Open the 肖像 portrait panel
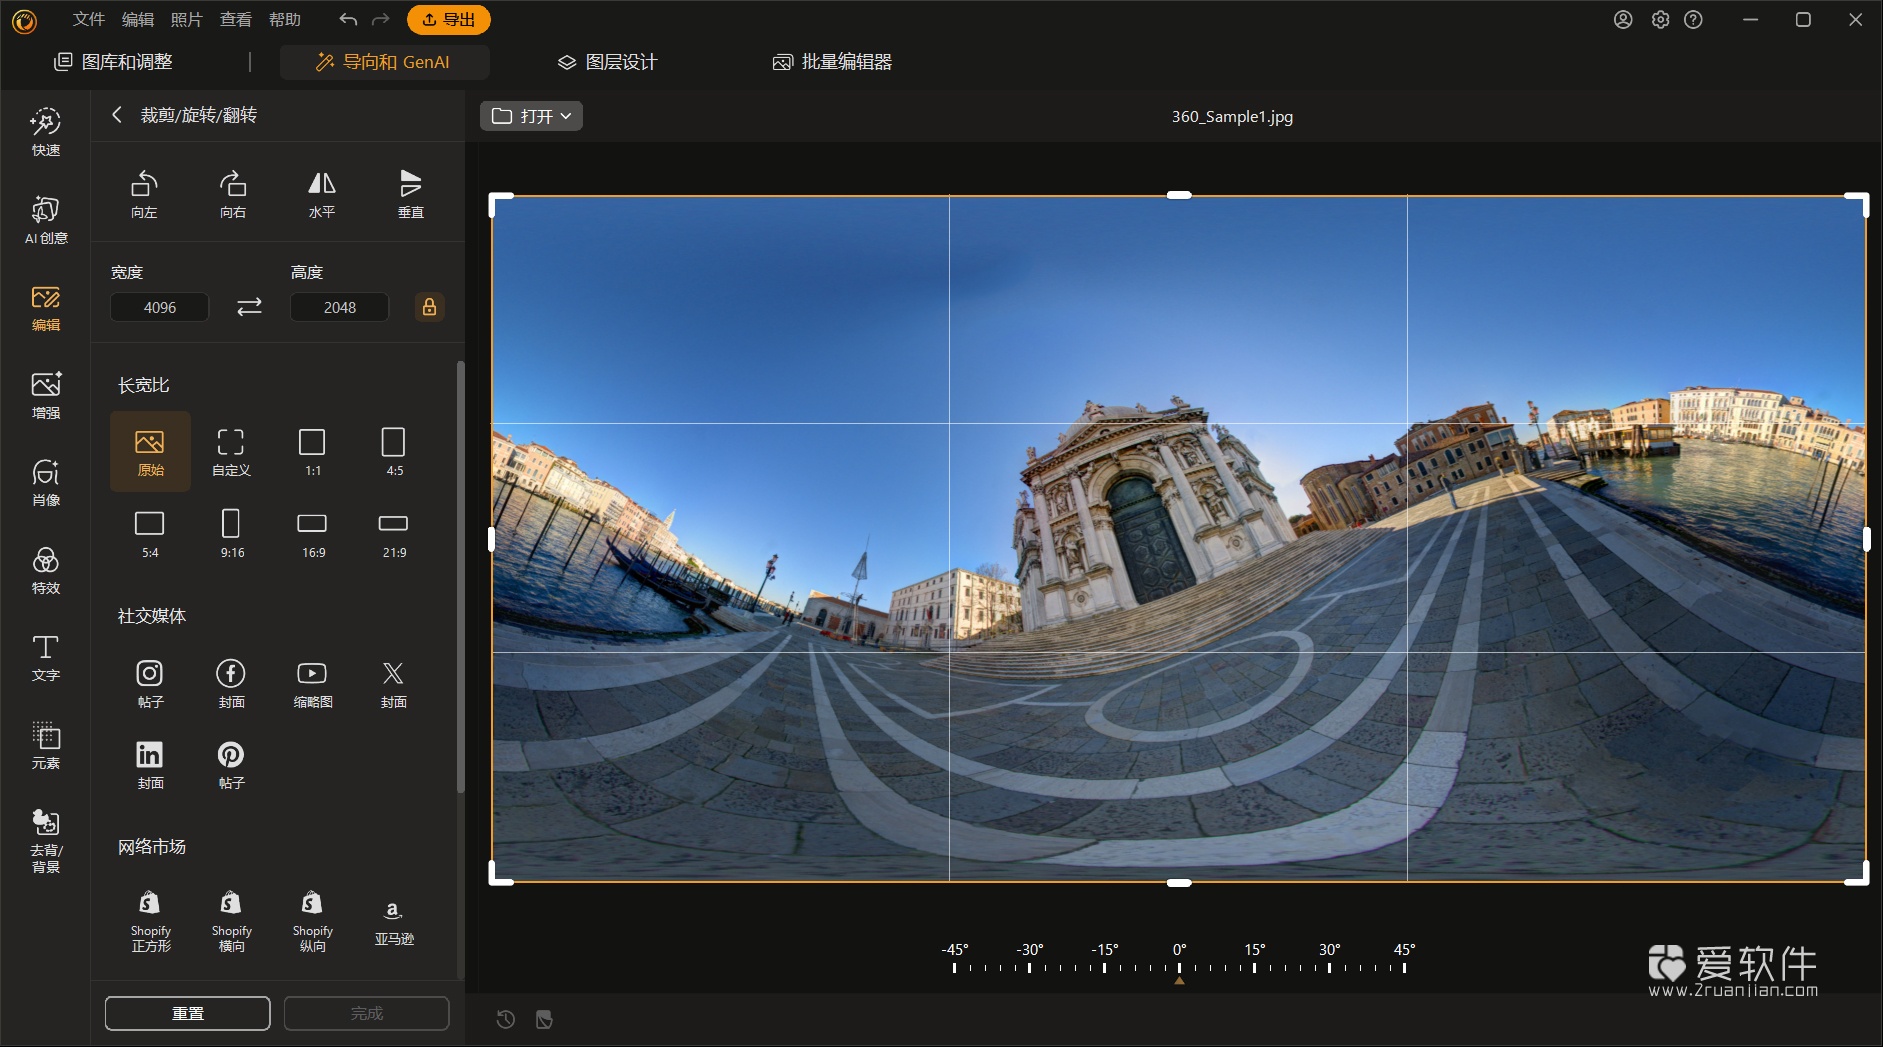This screenshot has height=1047, width=1883. 46,483
